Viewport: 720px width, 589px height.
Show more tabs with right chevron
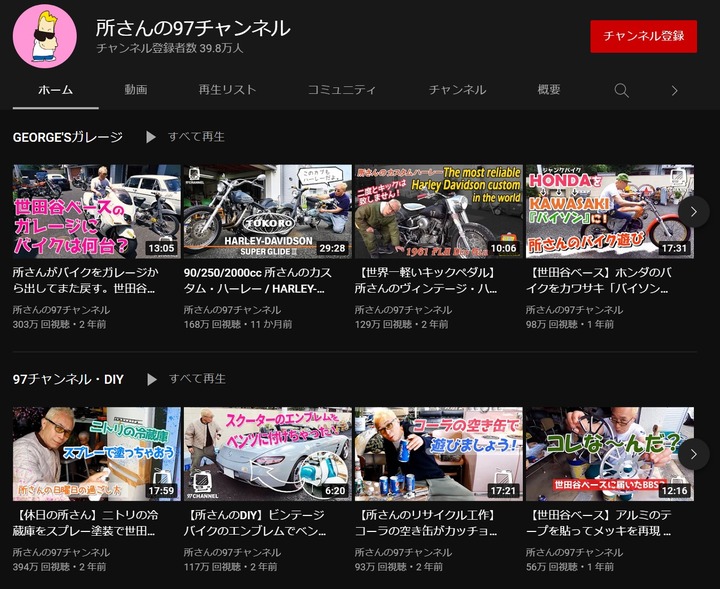(x=674, y=90)
